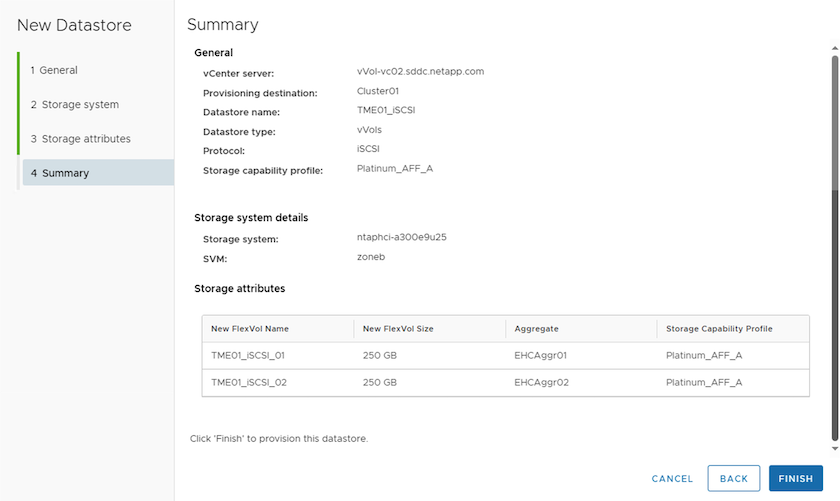
Task: Select the TME01_iSCSI_02 FlexVol row
Action: [249, 382]
